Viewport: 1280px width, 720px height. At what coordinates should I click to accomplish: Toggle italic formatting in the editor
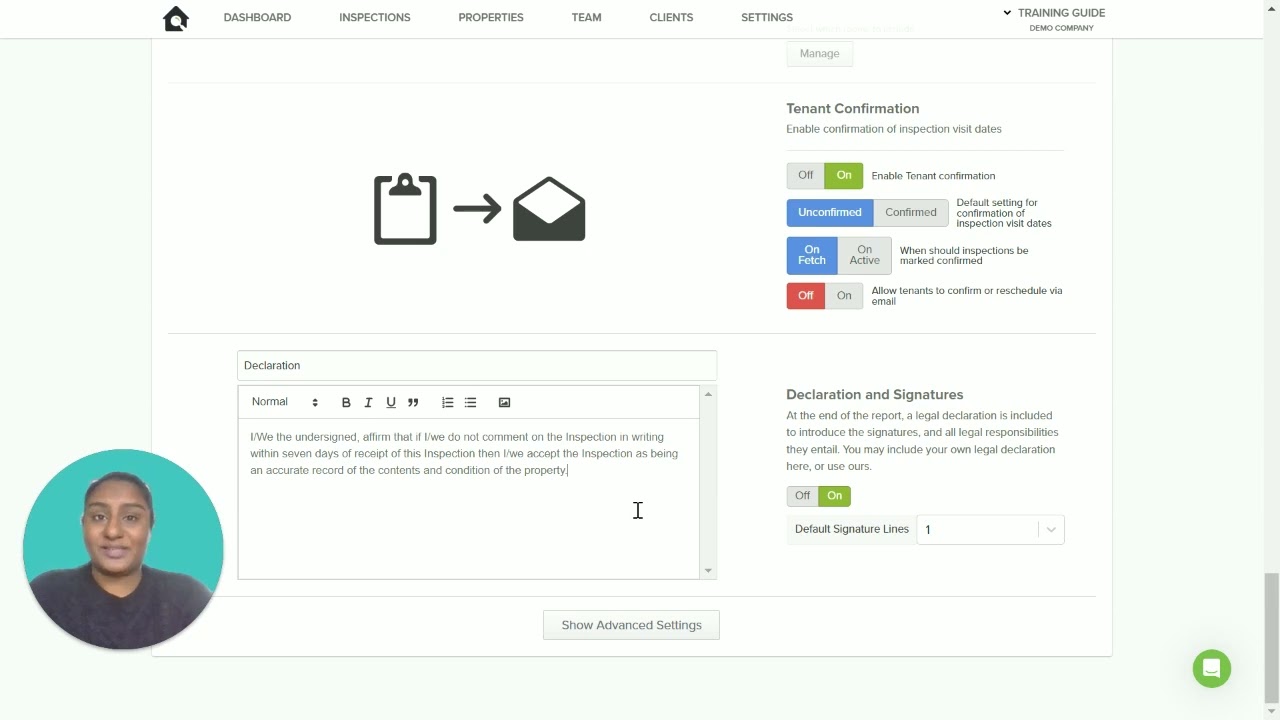[x=368, y=402]
